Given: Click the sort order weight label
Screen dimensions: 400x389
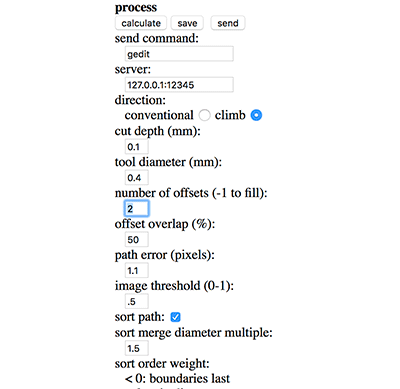Looking at the screenshot, I should pos(162,363).
